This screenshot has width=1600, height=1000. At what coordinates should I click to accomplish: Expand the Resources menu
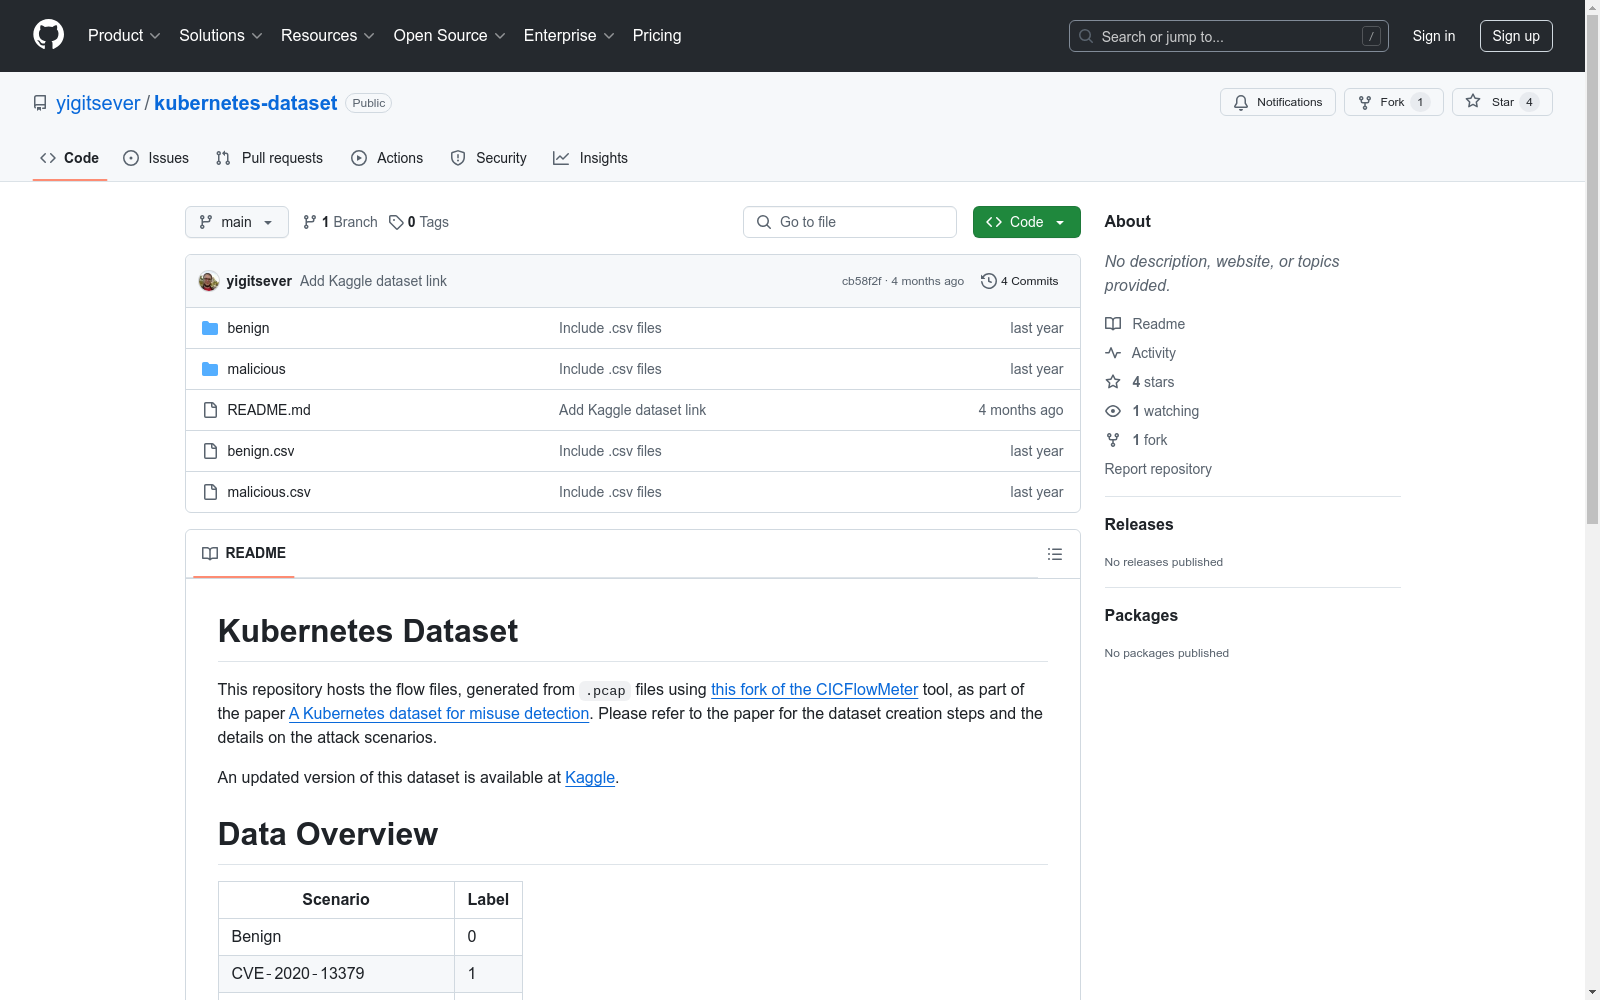[x=328, y=35]
